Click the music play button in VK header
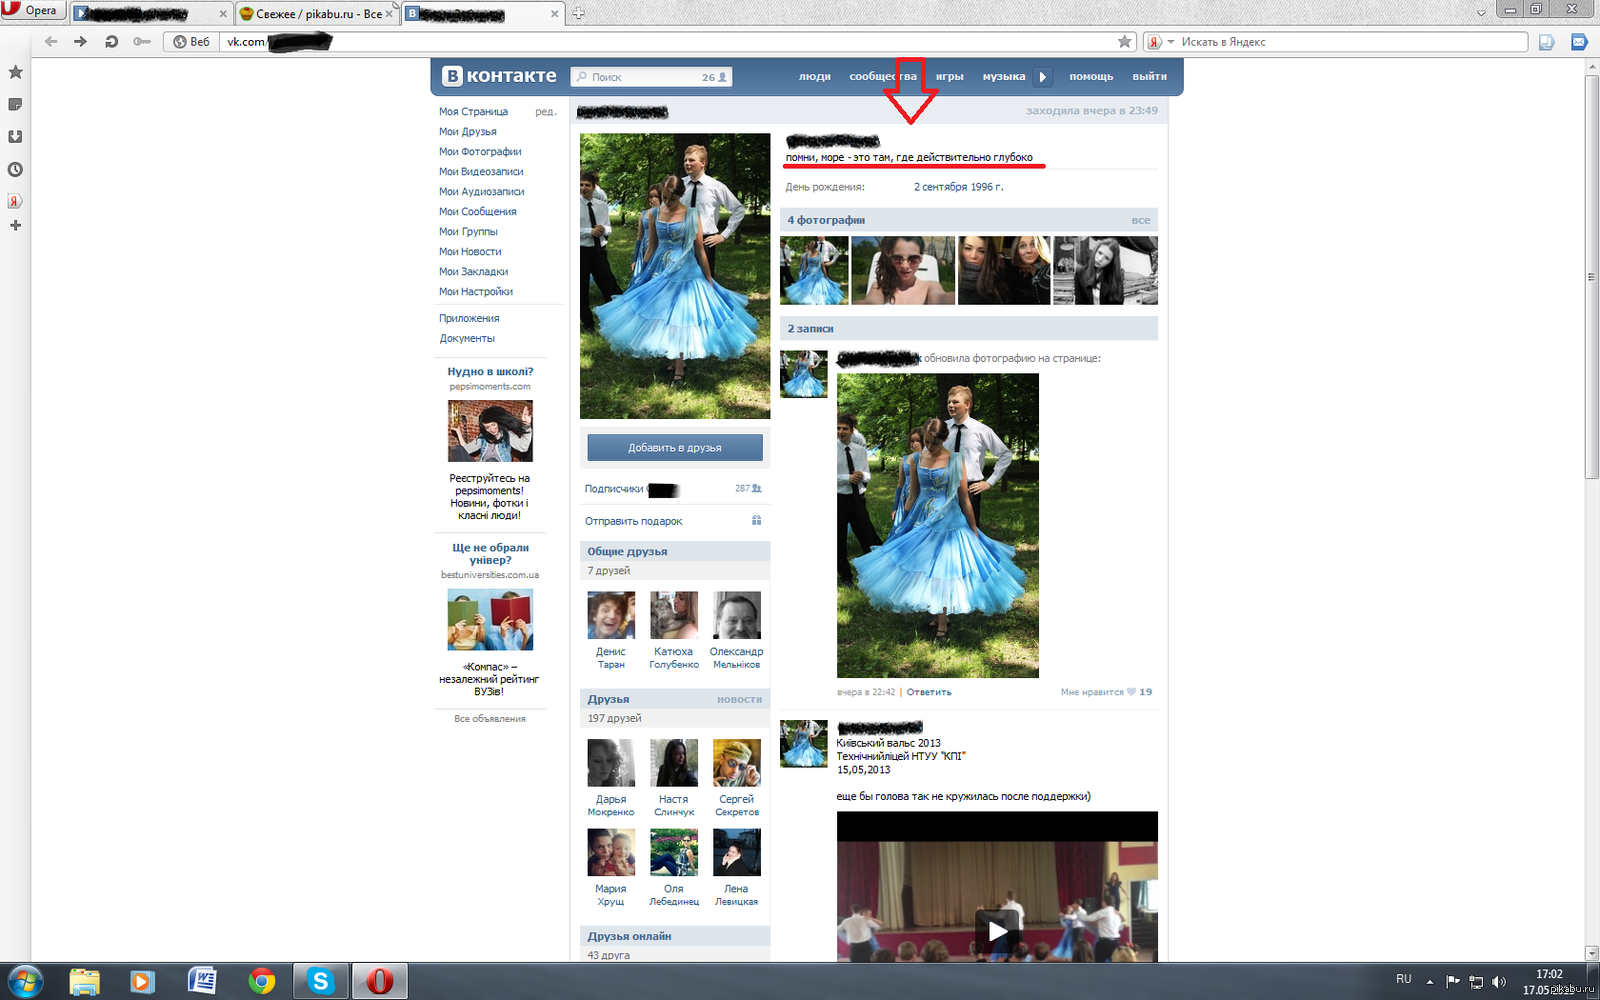Image resolution: width=1600 pixels, height=1000 pixels. pyautogui.click(x=1043, y=77)
